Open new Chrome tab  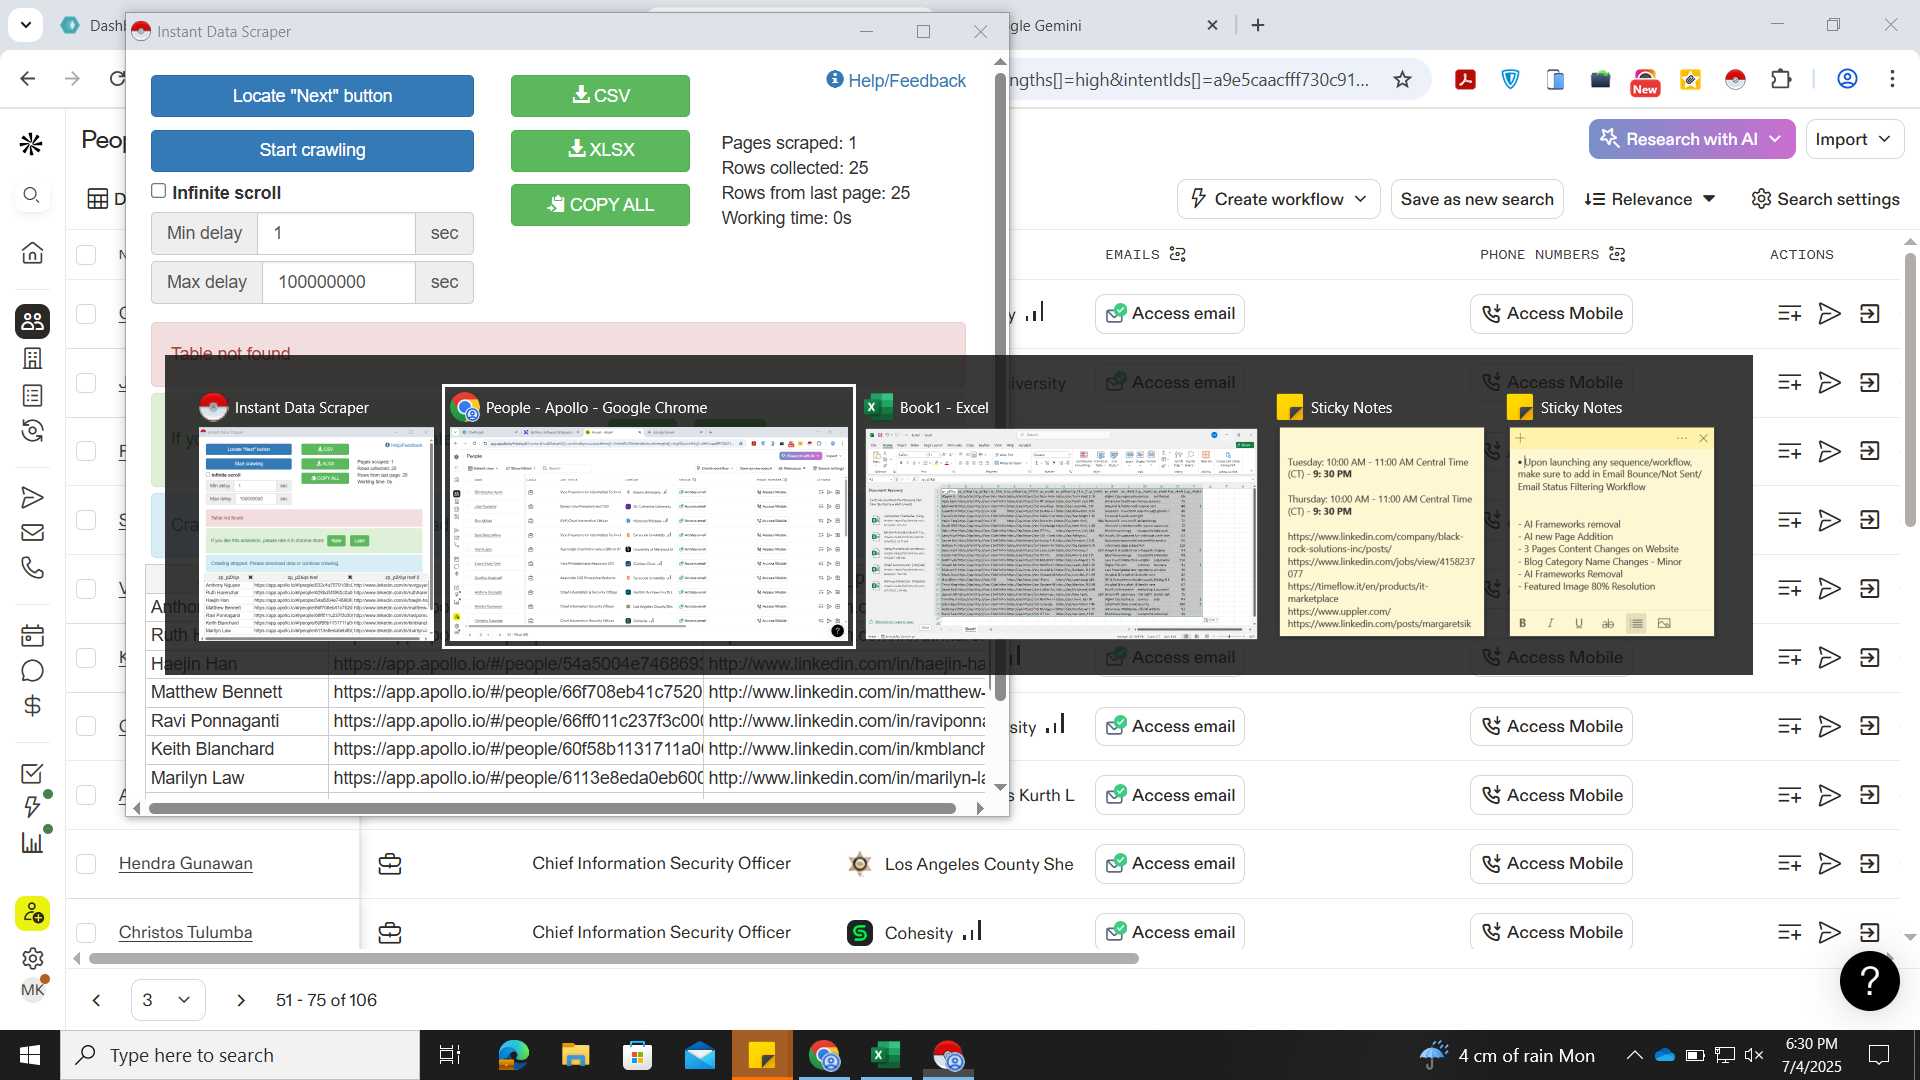click(x=1258, y=25)
